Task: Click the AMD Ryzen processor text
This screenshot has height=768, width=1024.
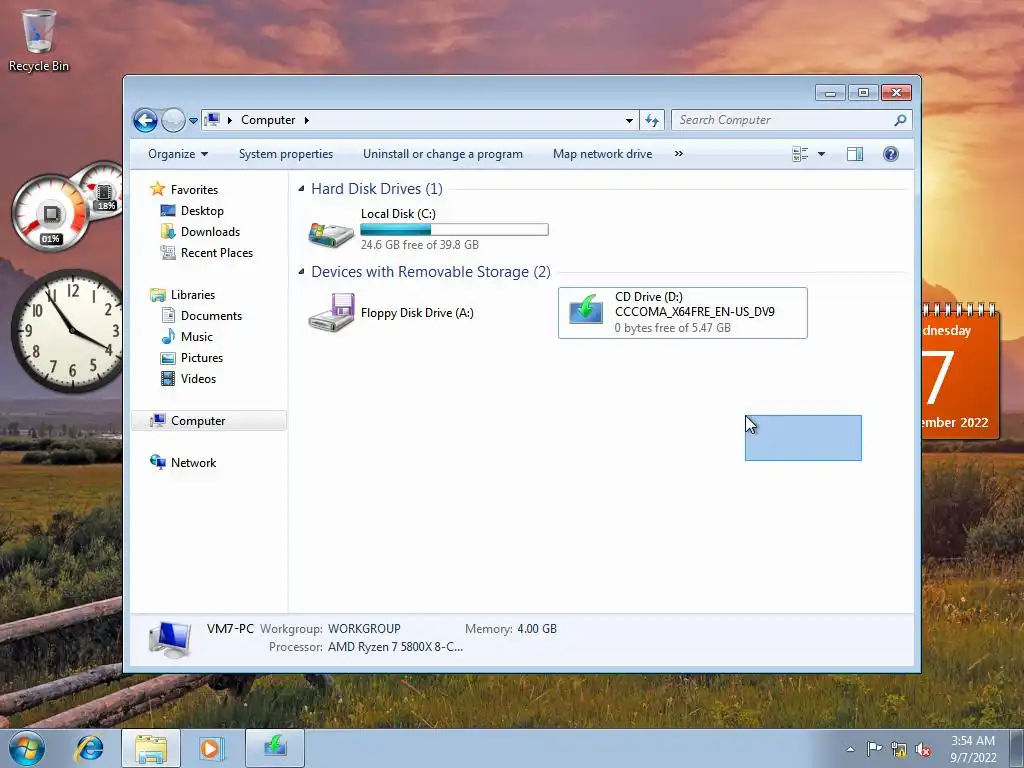Action: coord(395,647)
